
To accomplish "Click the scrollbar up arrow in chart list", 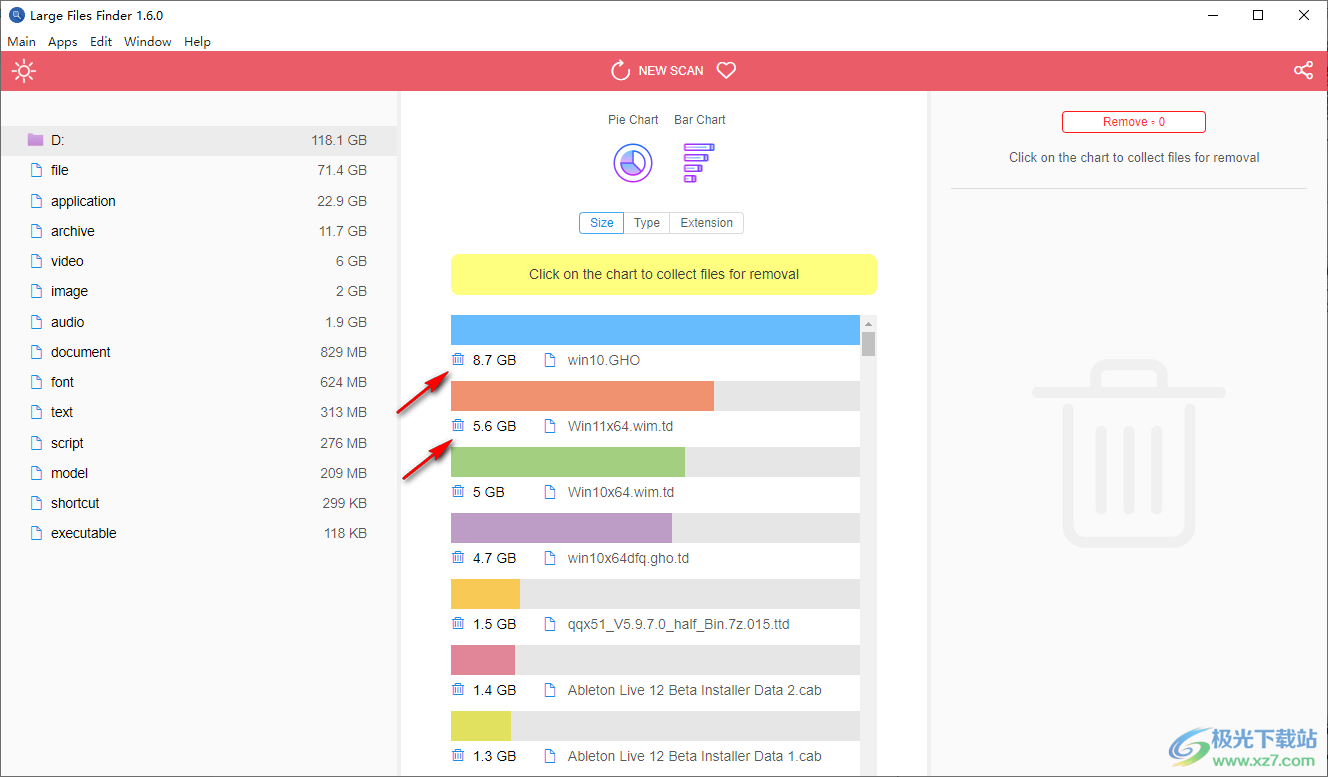I will point(868,324).
